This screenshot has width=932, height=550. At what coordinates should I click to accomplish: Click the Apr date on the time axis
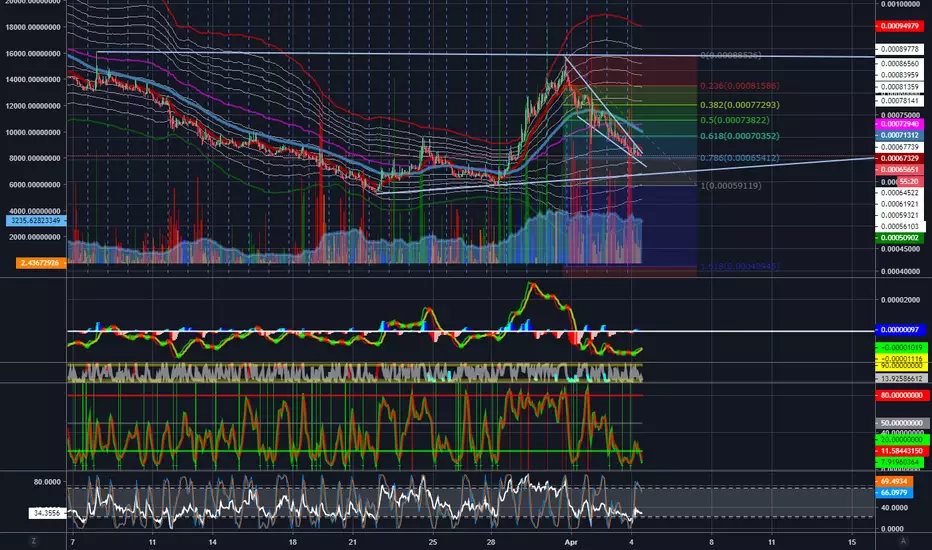[x=571, y=542]
